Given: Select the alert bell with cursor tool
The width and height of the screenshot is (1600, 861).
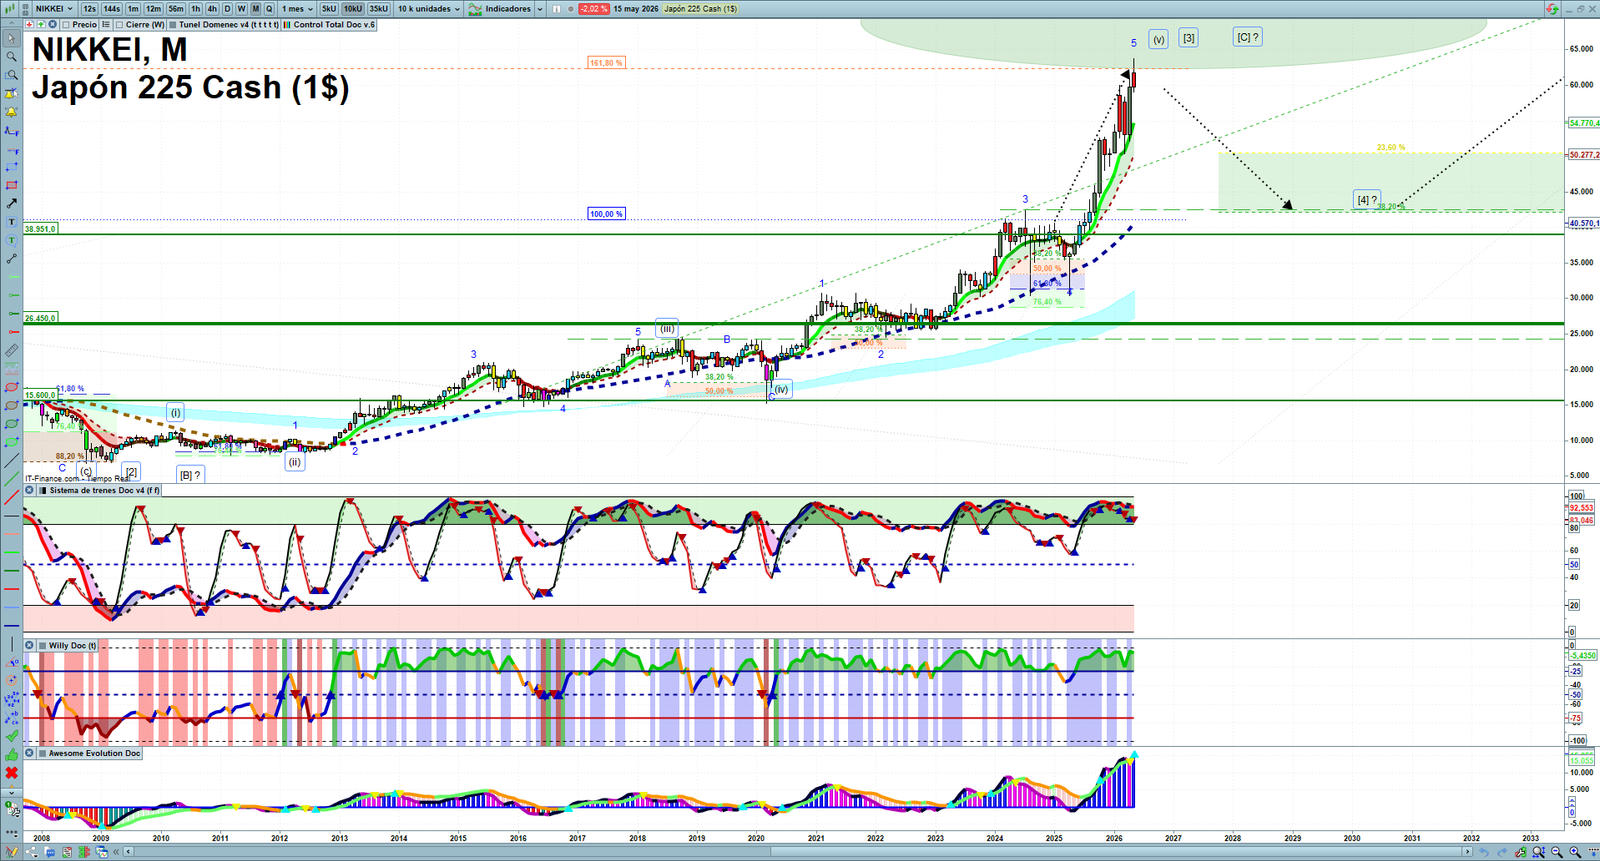Looking at the screenshot, I should coord(12,94).
